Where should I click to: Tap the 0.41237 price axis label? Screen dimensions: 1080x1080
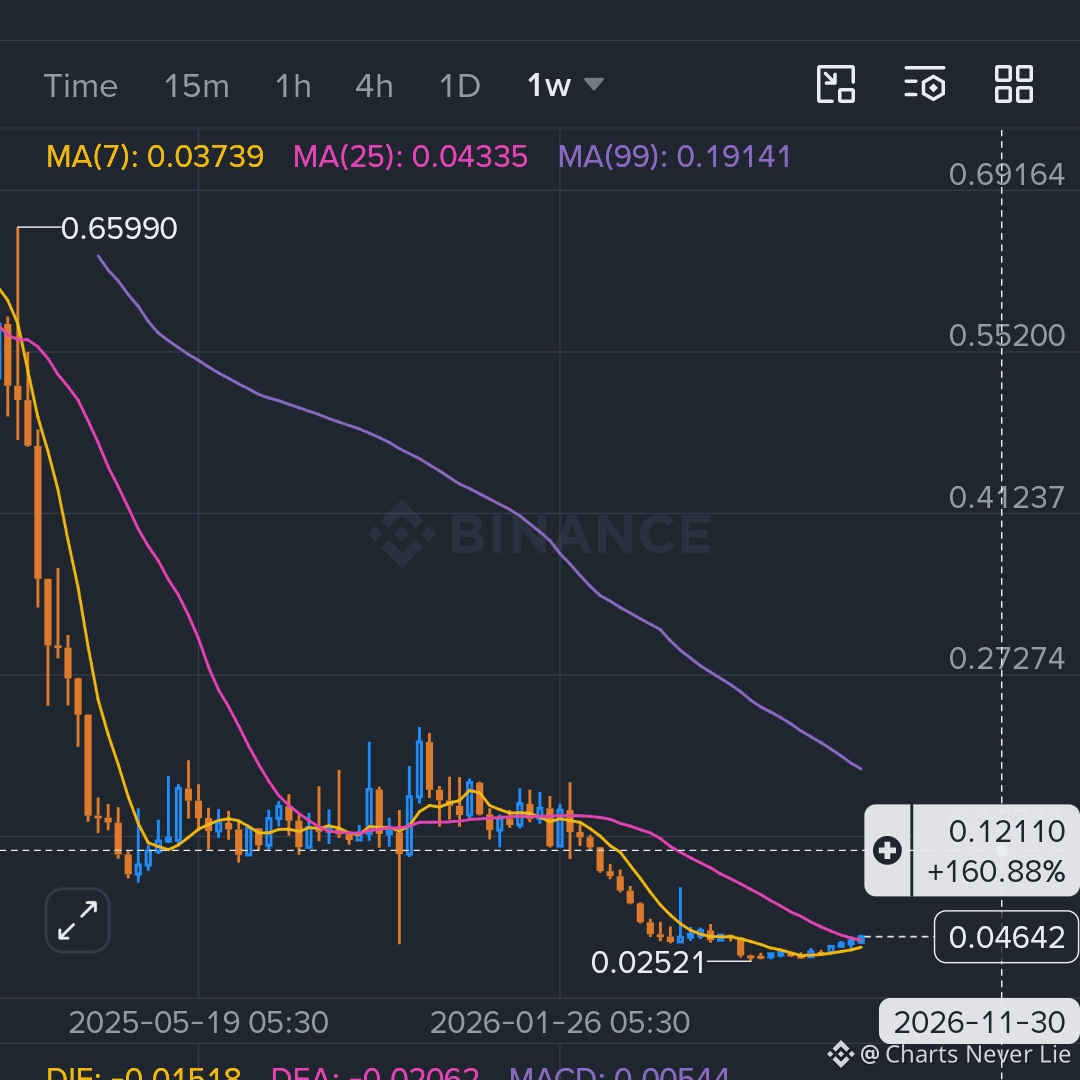(1006, 497)
